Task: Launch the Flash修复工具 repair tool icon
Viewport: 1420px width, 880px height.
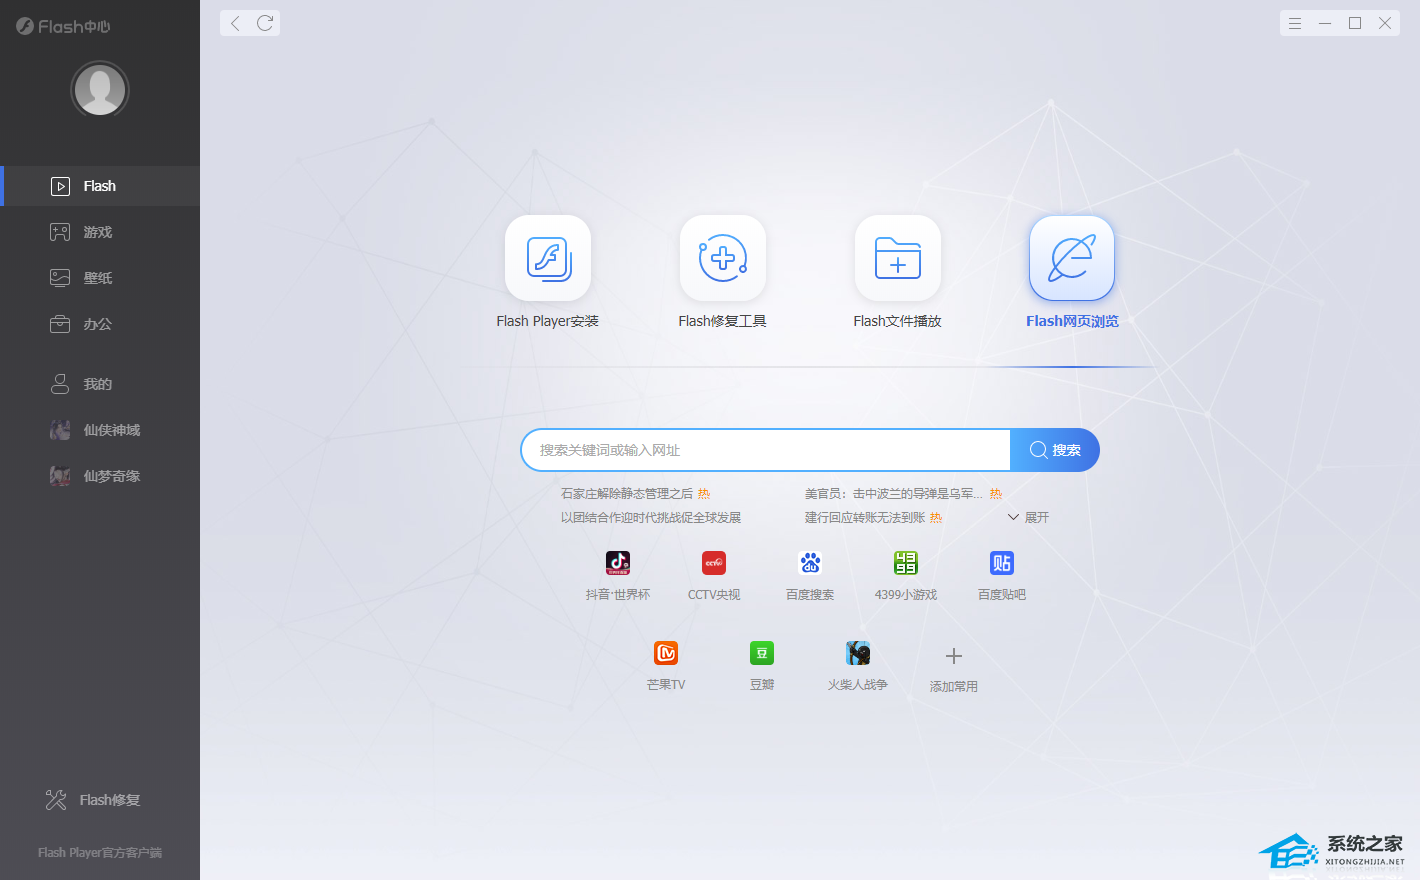Action: [x=723, y=258]
